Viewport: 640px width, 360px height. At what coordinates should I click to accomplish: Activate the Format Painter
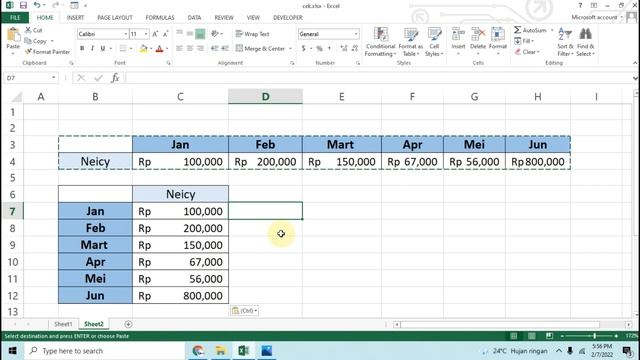[47, 52]
